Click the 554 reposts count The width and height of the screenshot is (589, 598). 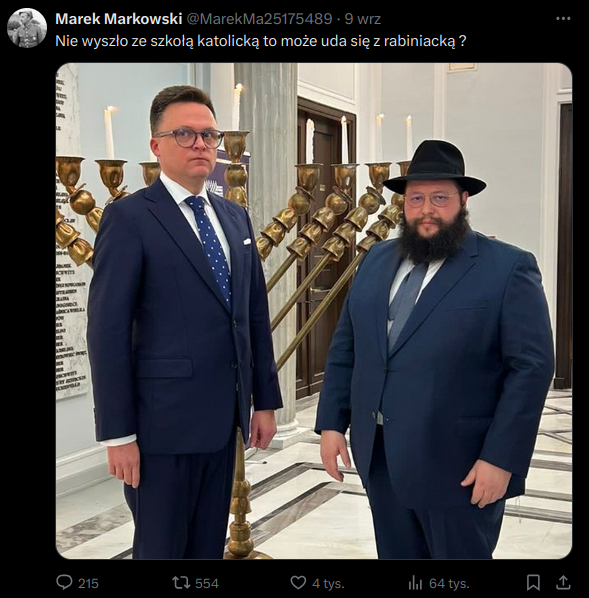click(x=207, y=583)
